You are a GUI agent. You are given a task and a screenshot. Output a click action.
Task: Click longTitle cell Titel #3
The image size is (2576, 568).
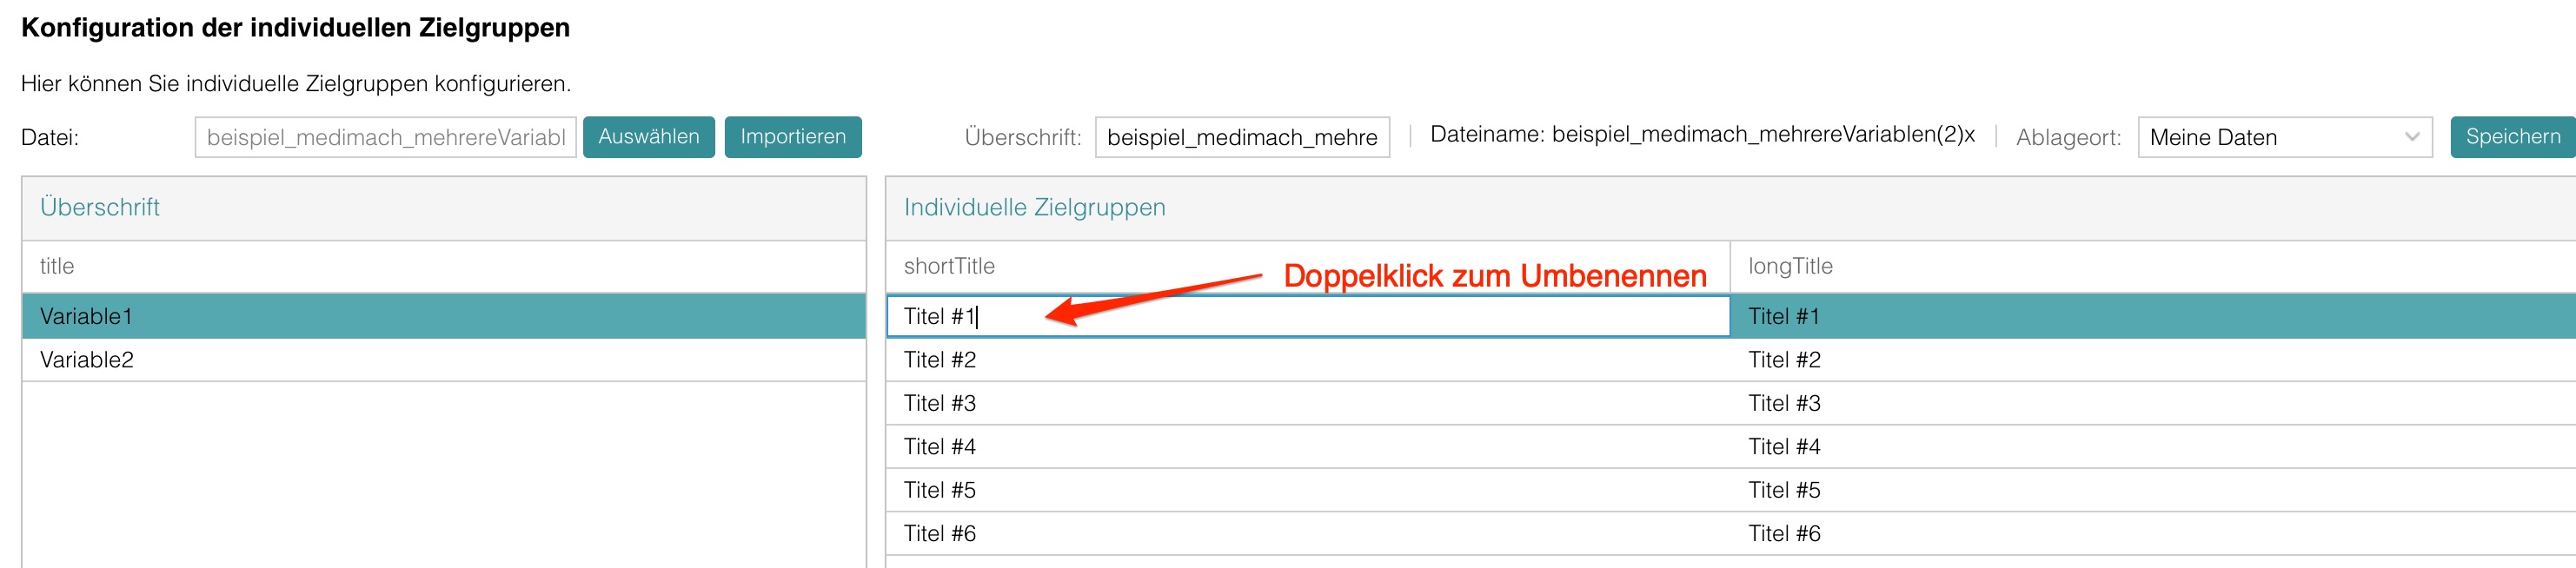click(2150, 403)
